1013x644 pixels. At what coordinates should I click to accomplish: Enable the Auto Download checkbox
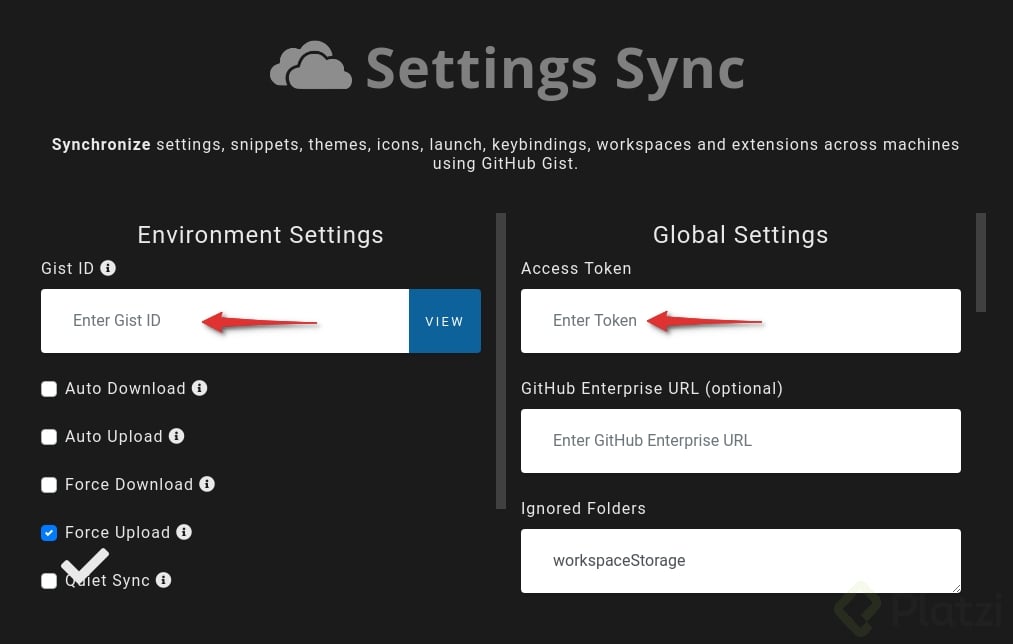click(x=49, y=389)
